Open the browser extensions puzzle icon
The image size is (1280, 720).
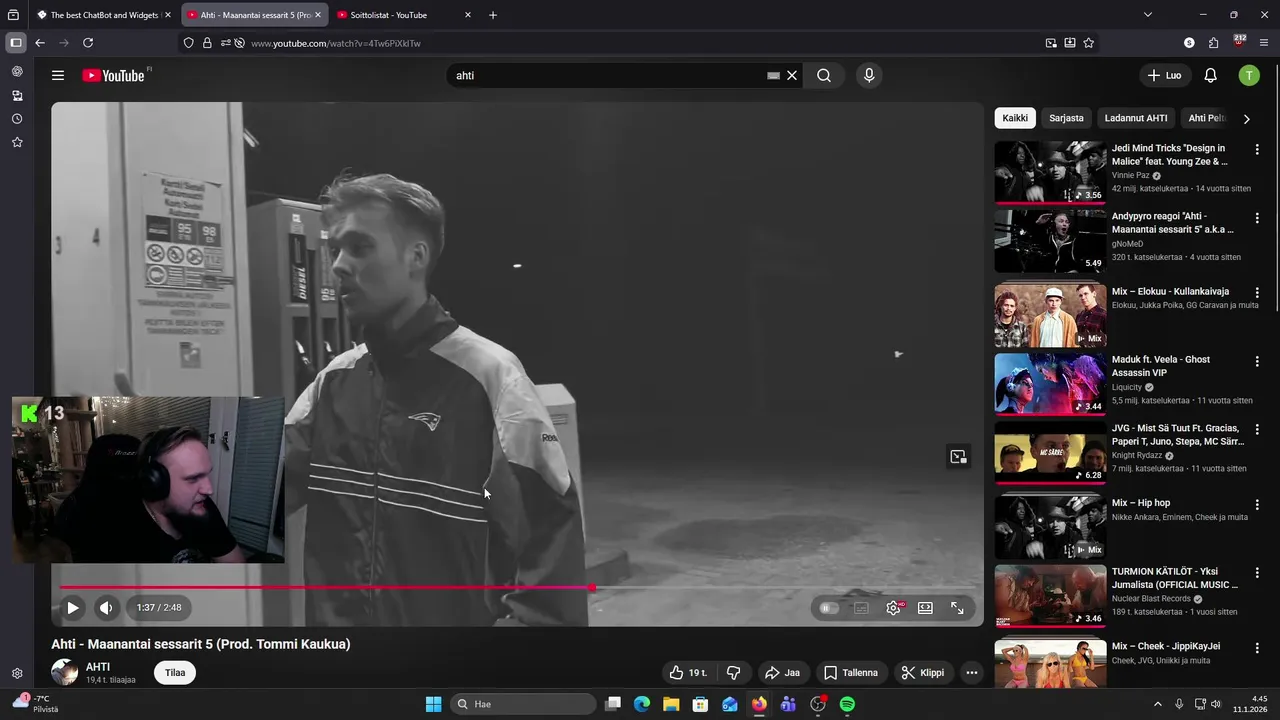1213,43
